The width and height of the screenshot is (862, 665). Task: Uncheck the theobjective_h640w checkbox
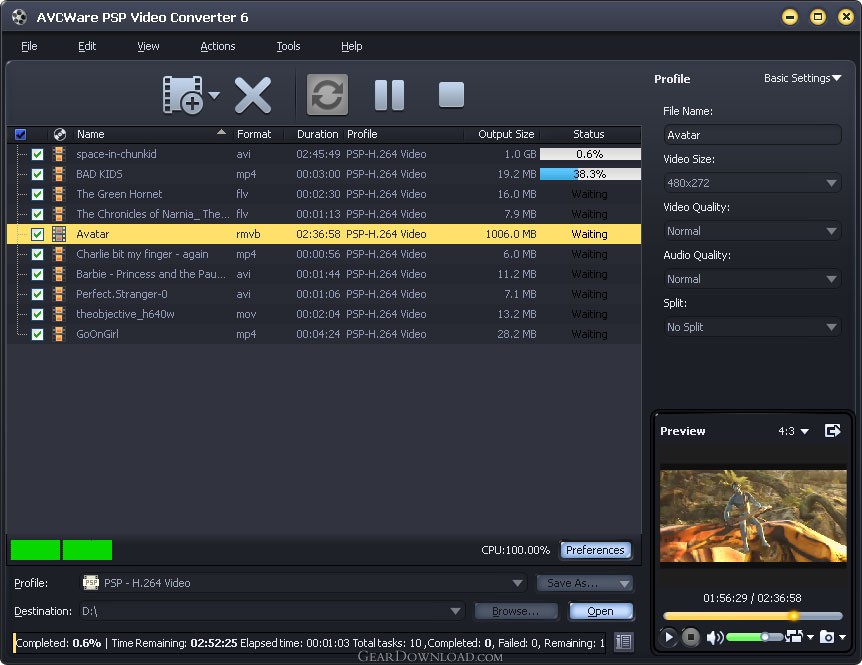click(x=37, y=314)
